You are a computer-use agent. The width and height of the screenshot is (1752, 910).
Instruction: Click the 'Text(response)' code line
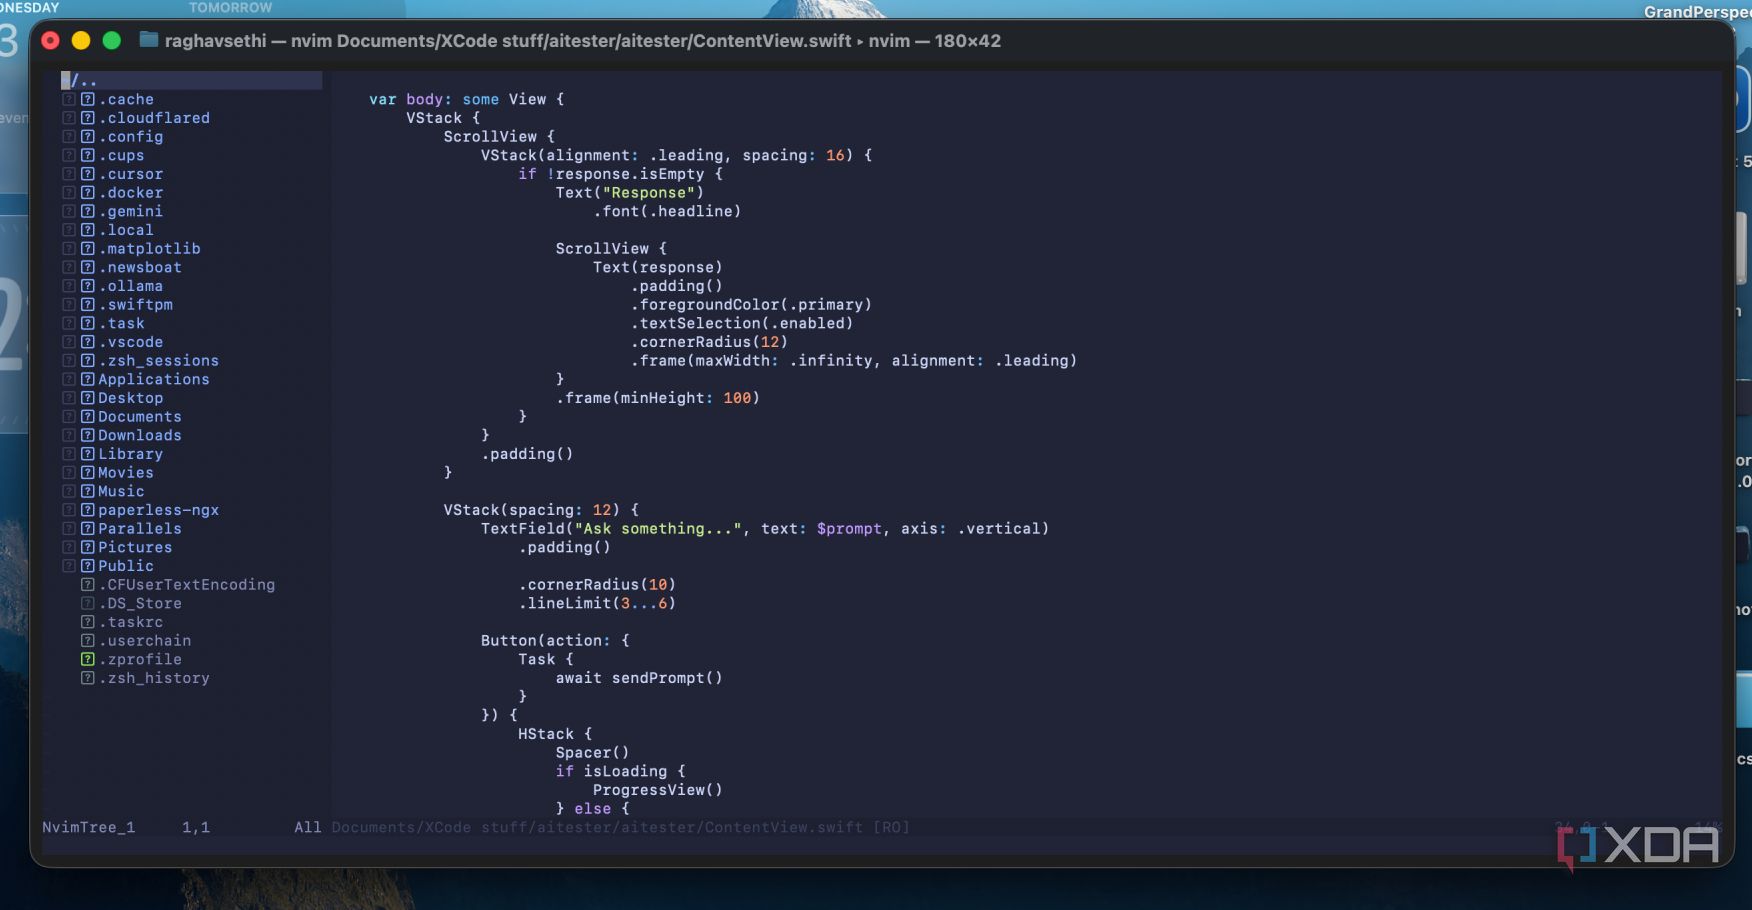pyautogui.click(x=657, y=267)
